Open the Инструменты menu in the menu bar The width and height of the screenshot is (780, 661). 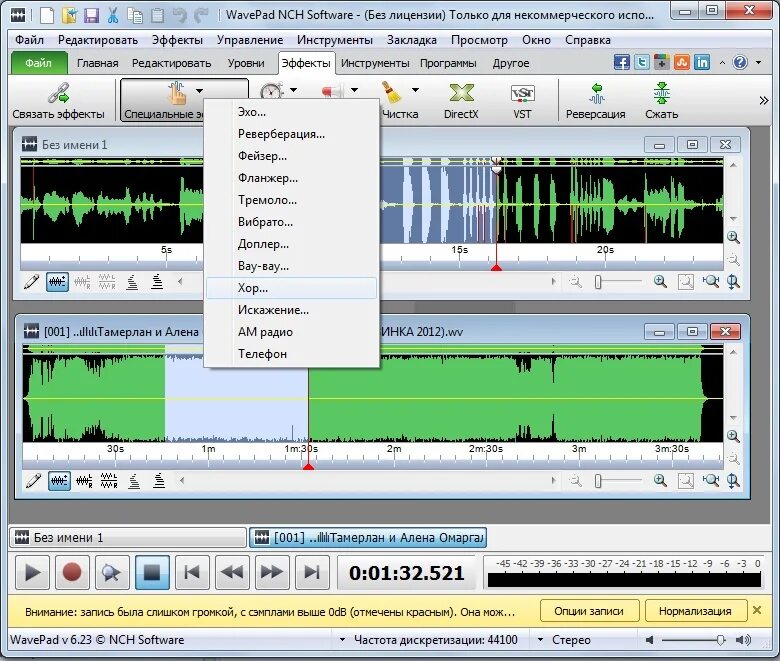point(335,40)
